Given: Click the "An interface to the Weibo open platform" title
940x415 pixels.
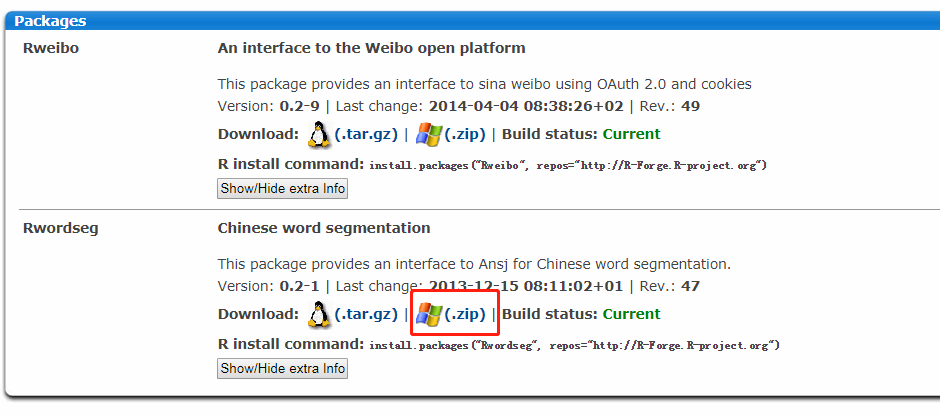Looking at the screenshot, I should coord(371,48).
